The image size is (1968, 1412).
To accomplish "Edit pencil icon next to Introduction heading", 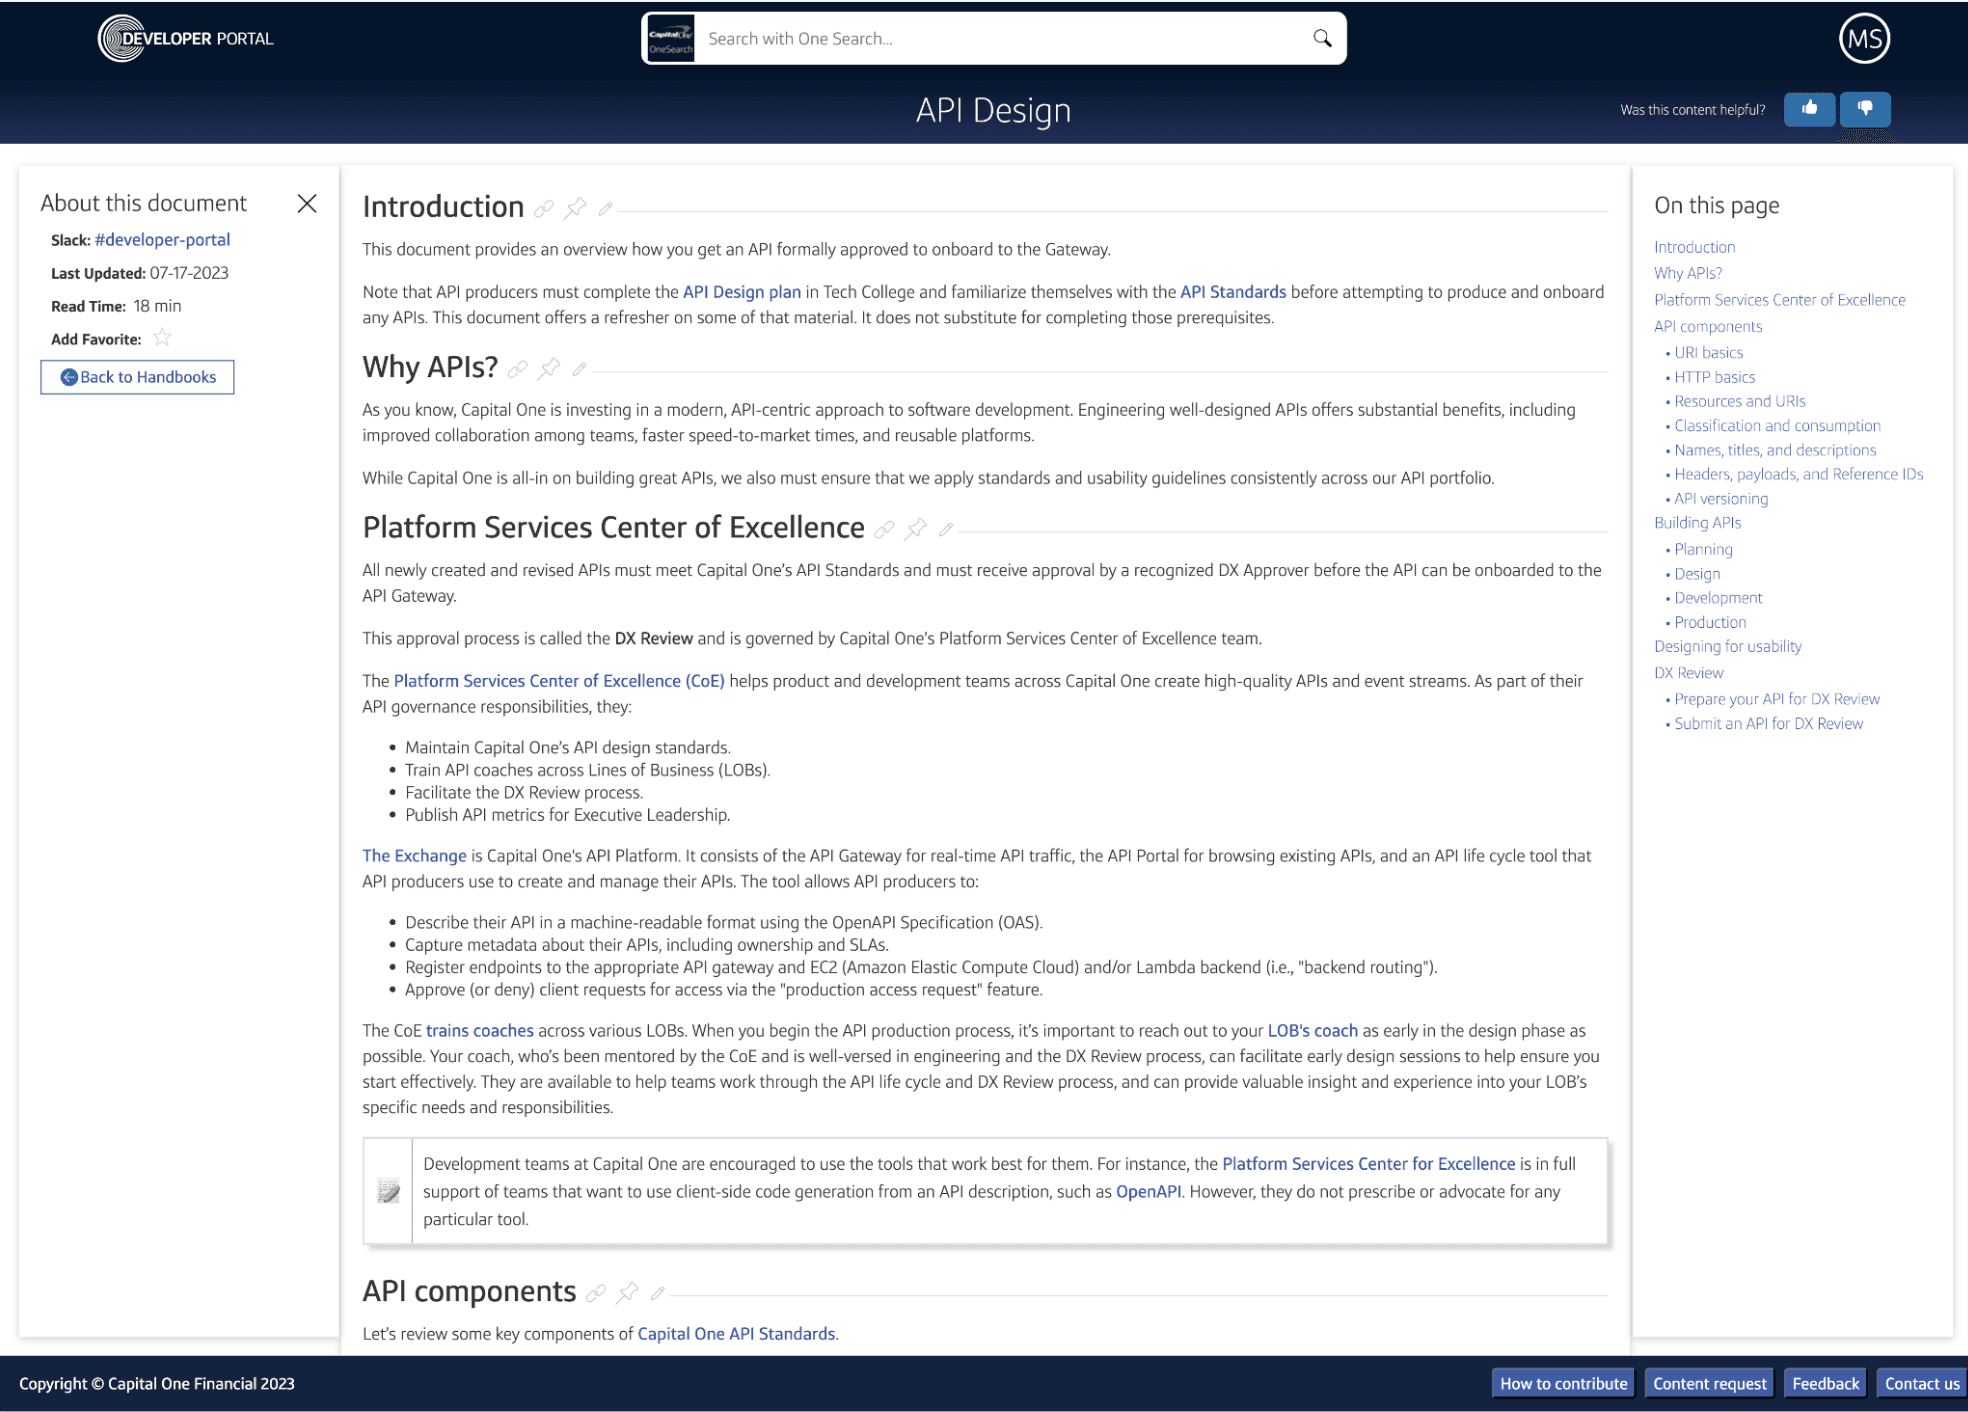I will coord(605,208).
